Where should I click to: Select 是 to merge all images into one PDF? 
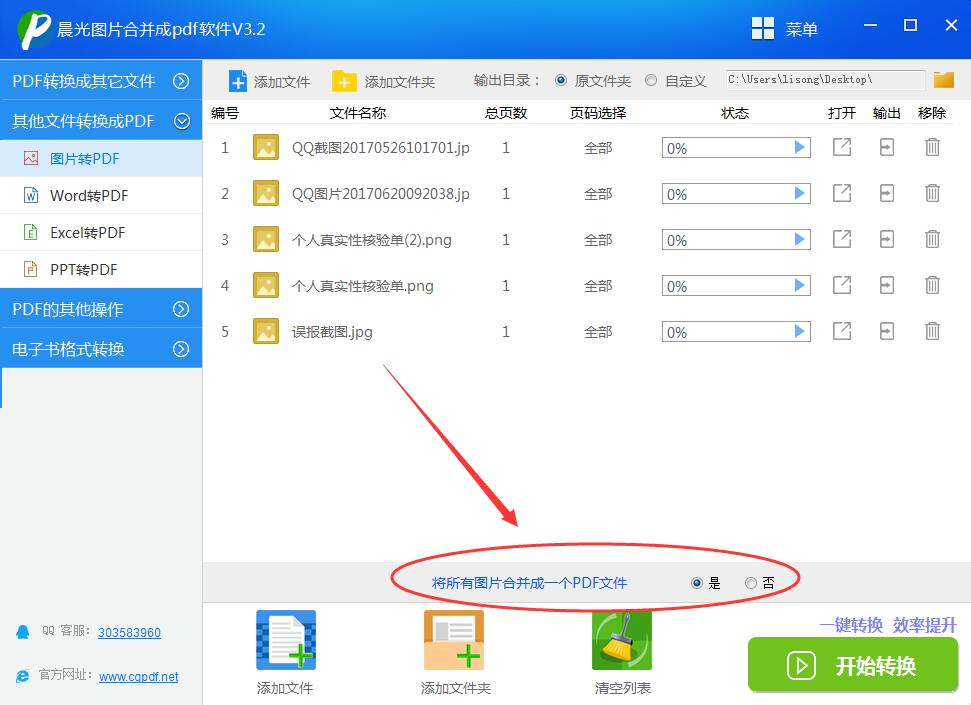click(694, 581)
